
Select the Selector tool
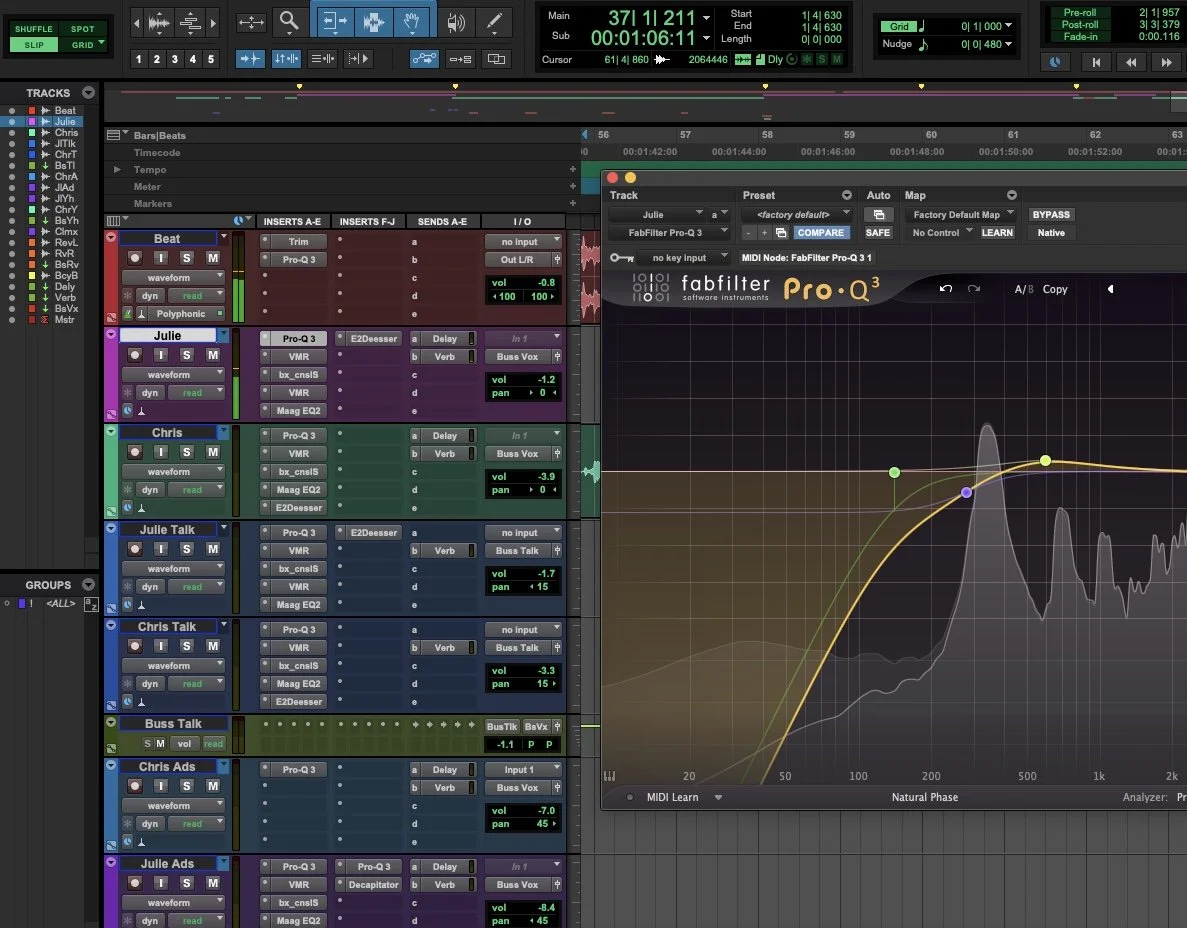[374, 21]
